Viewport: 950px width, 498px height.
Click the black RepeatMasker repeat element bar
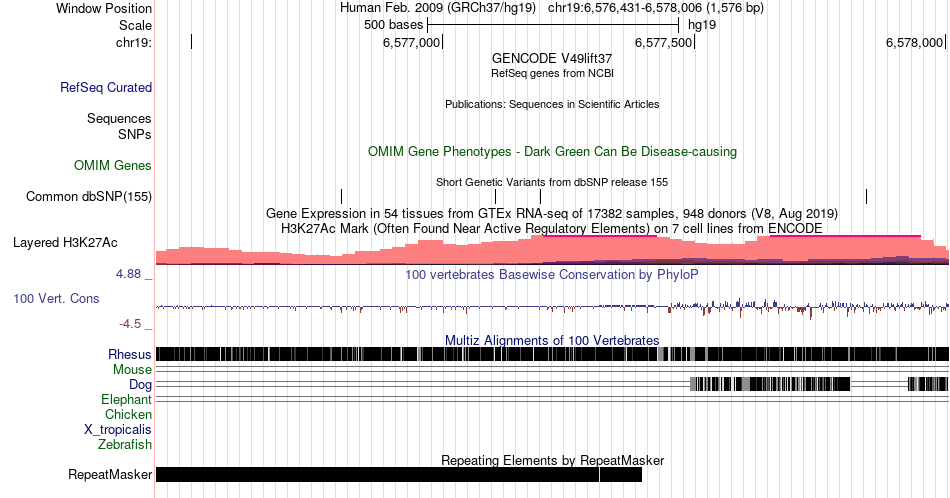tap(399, 474)
